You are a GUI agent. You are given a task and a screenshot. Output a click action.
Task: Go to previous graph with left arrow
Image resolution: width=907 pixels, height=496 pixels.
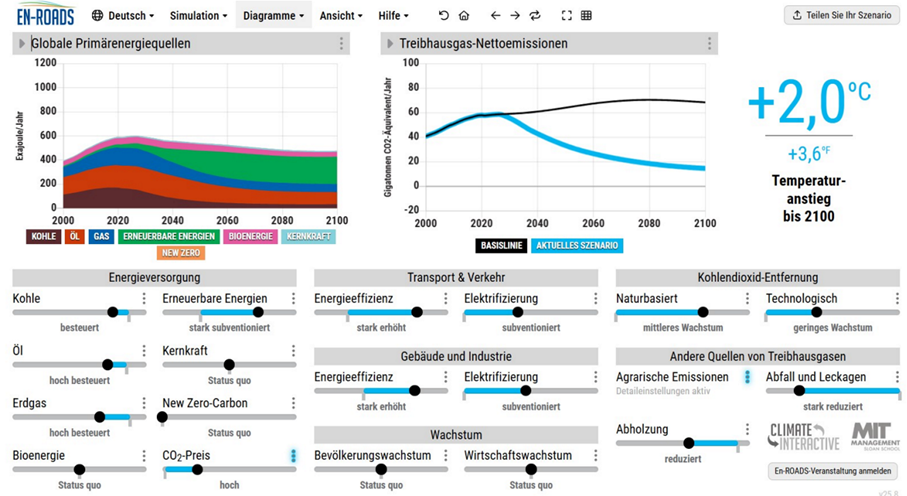(x=495, y=16)
